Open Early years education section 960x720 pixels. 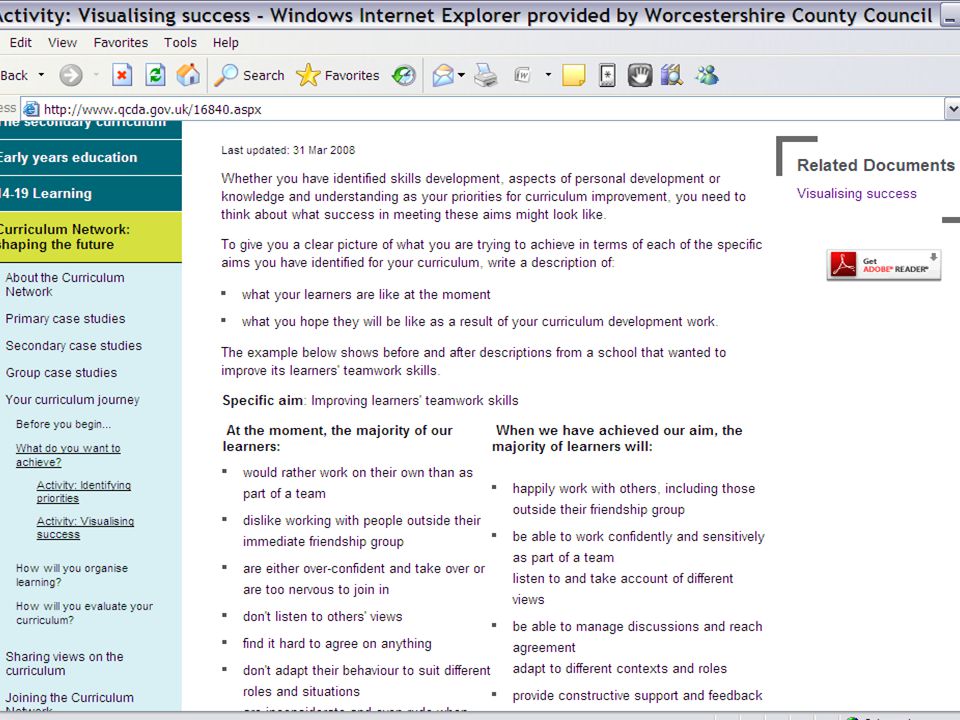[91, 157]
